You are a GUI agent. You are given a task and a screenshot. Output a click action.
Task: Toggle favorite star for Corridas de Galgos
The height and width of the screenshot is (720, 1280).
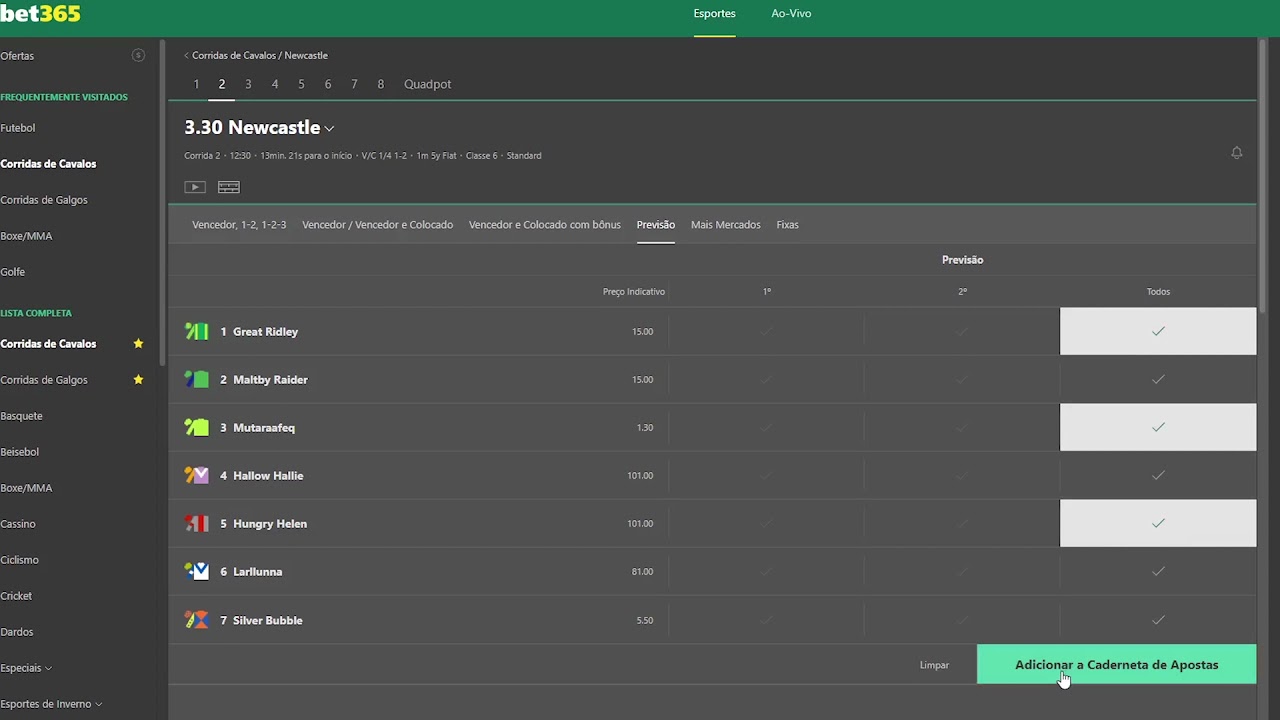(x=138, y=380)
